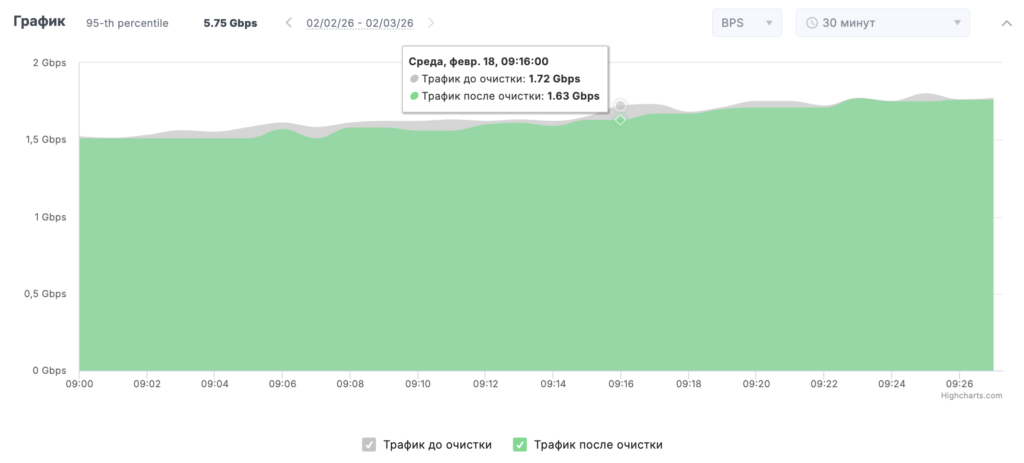
Task: Click green bullet in tooltip after-cleaning row
Action: pos(415,96)
